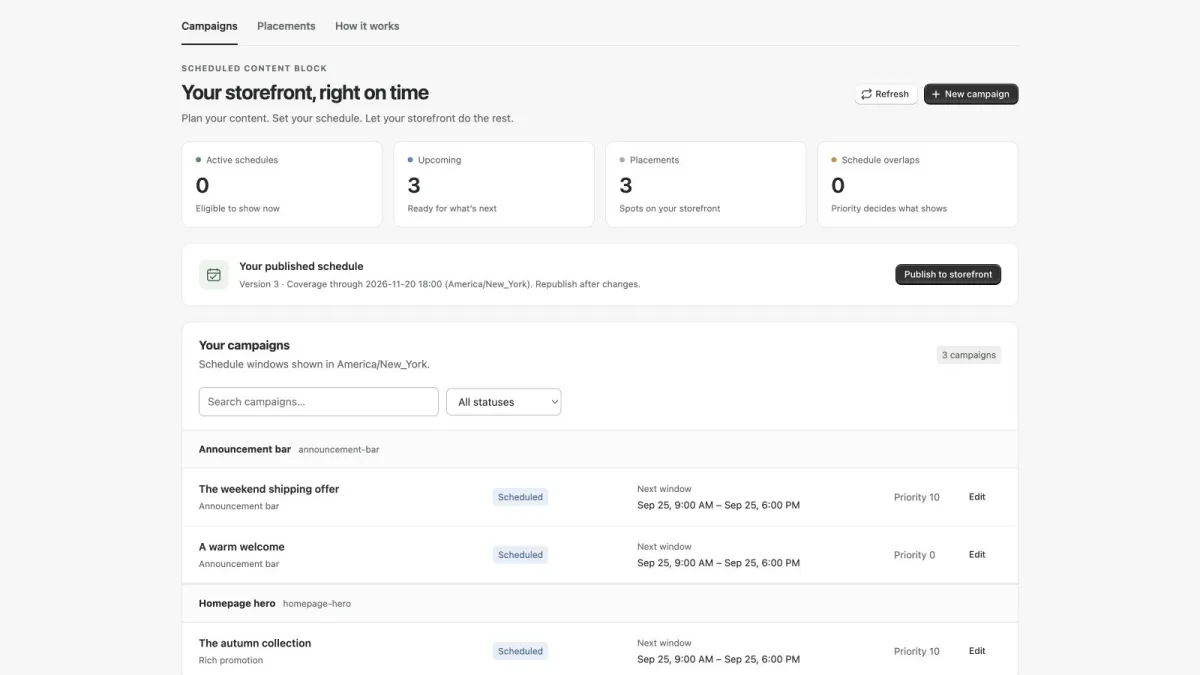The height and width of the screenshot is (675, 1200).
Task: Click the Your campaigns heading
Action: [x=244, y=345]
